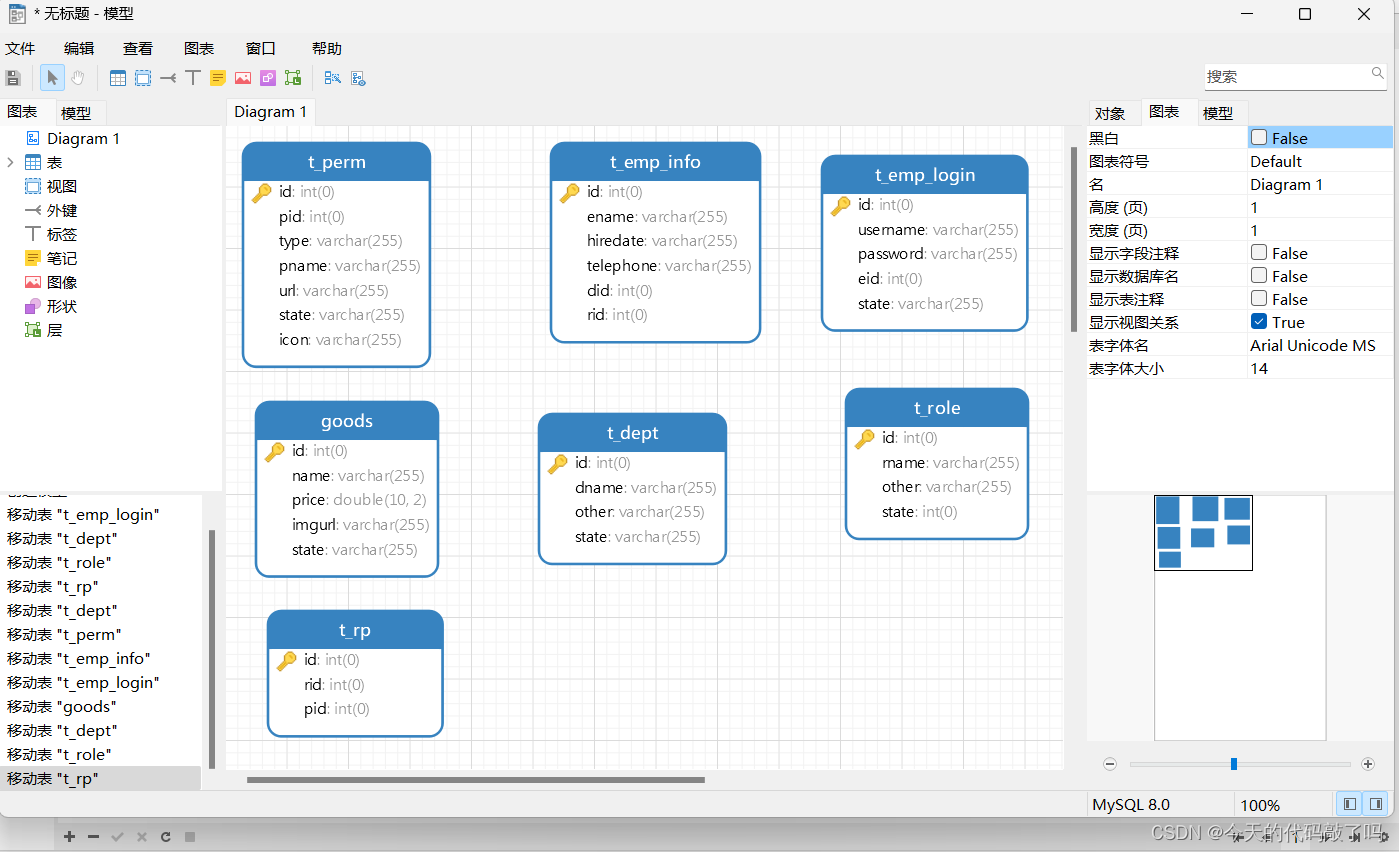Open the 编辑 menu
This screenshot has width=1399, height=852.
79,48
